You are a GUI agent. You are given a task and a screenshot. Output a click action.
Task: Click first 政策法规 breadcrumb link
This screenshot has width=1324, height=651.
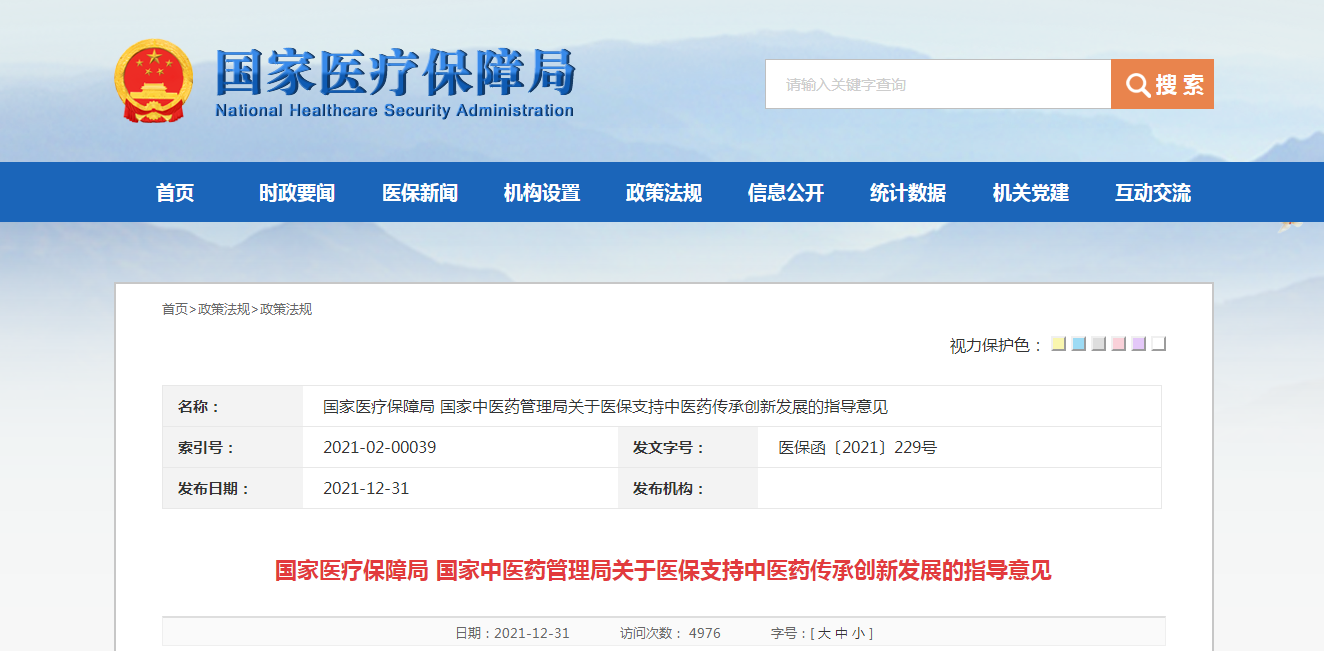click(x=224, y=309)
